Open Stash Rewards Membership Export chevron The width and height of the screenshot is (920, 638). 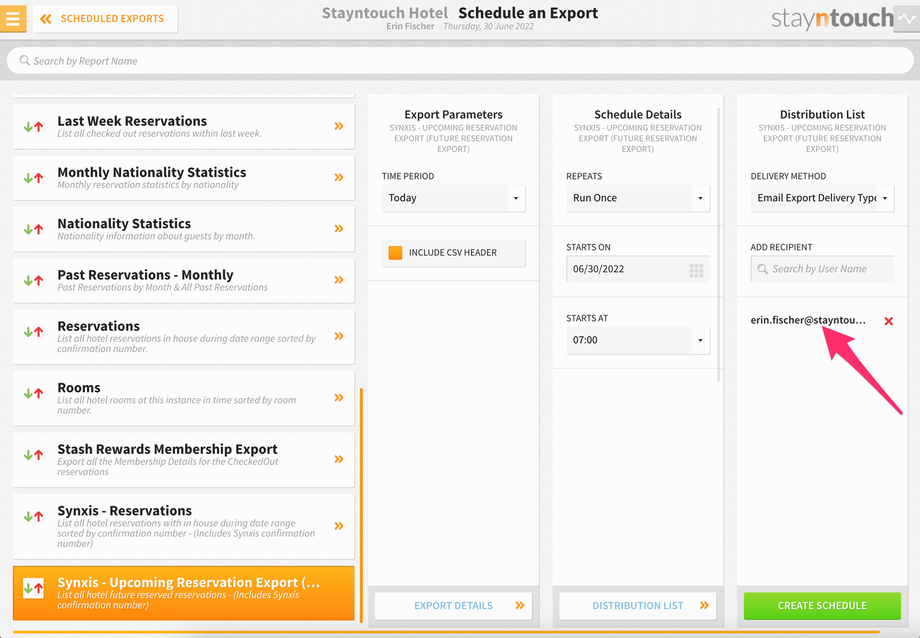click(x=339, y=459)
